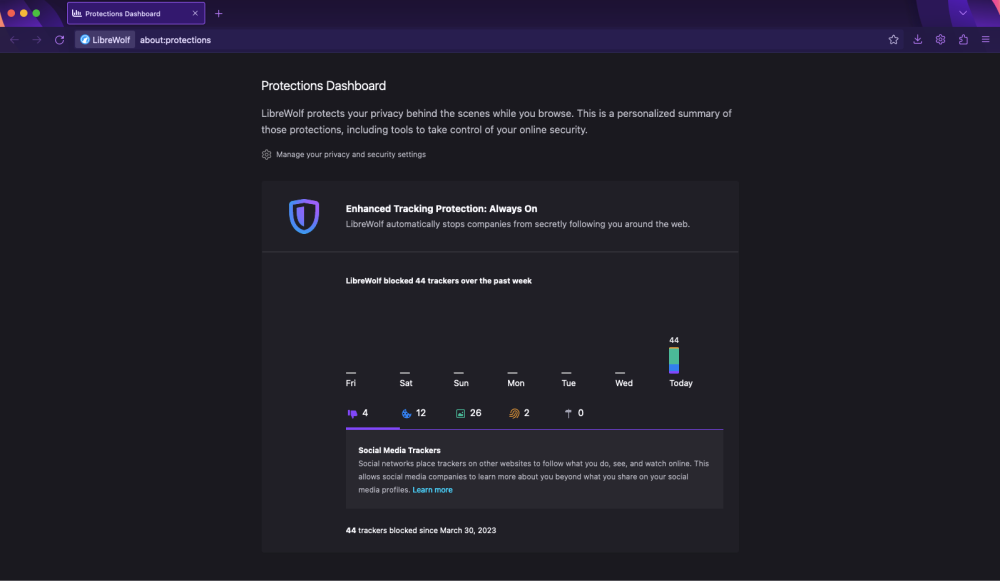The width and height of the screenshot is (1000, 581).
Task: Select the Social Media Trackers tab showing 4
Action: click(x=358, y=413)
